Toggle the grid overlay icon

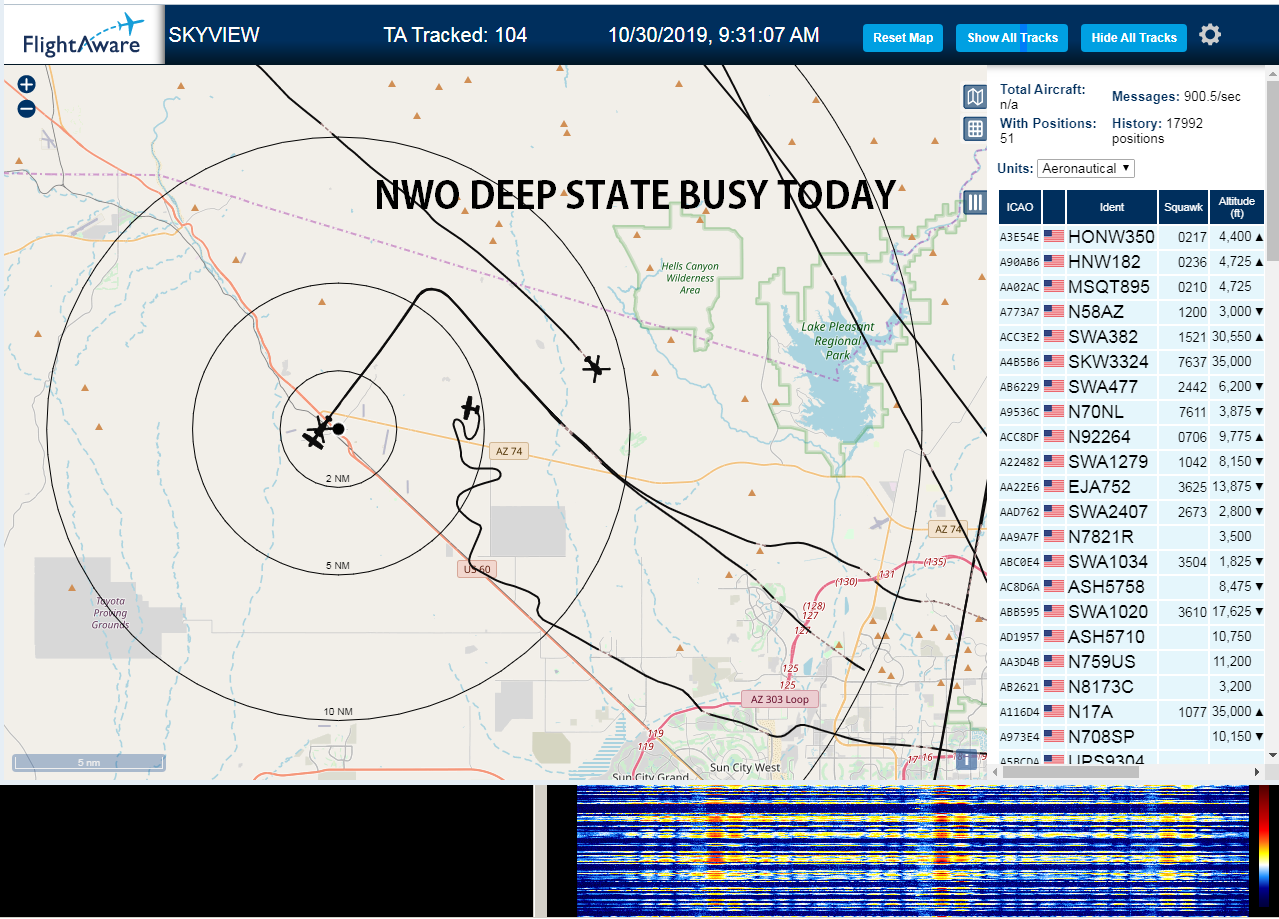coord(975,129)
